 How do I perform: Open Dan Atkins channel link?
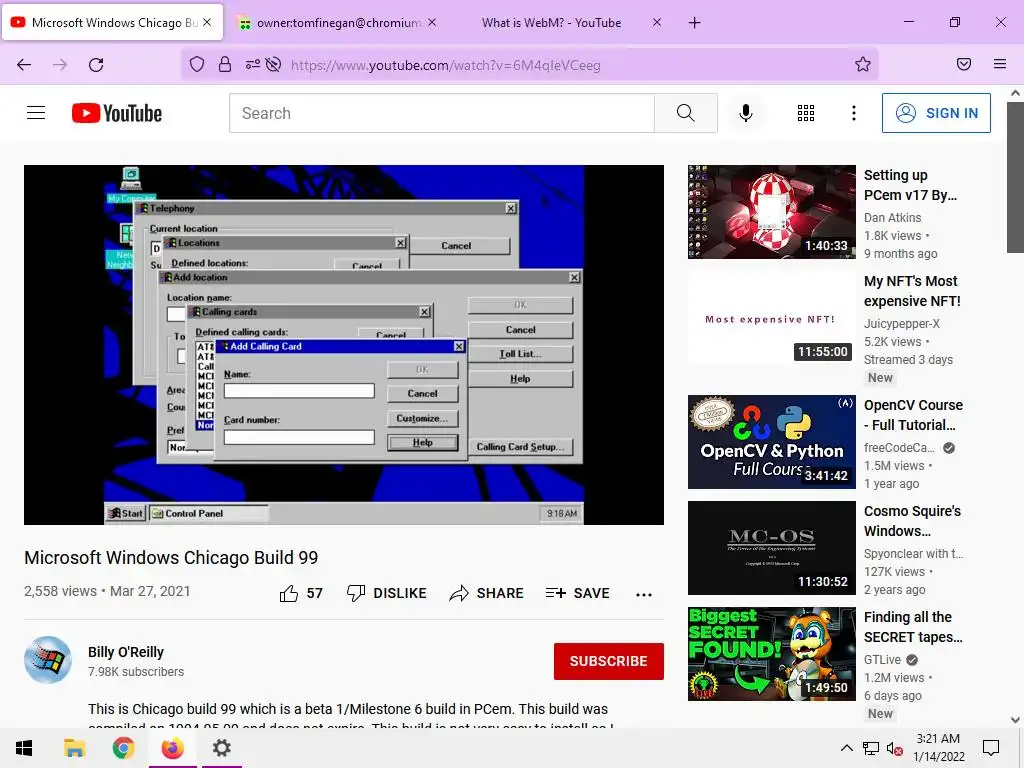point(892,217)
